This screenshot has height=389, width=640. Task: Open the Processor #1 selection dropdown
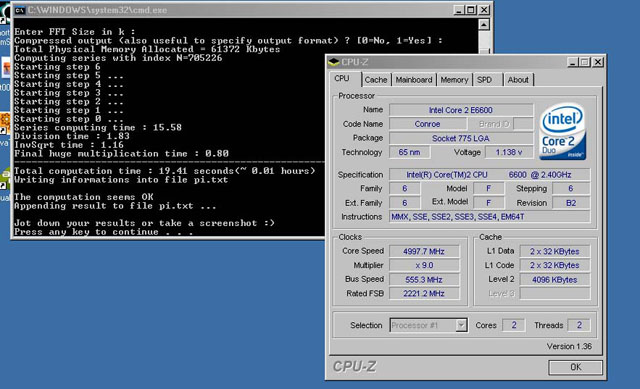[x=429, y=325]
